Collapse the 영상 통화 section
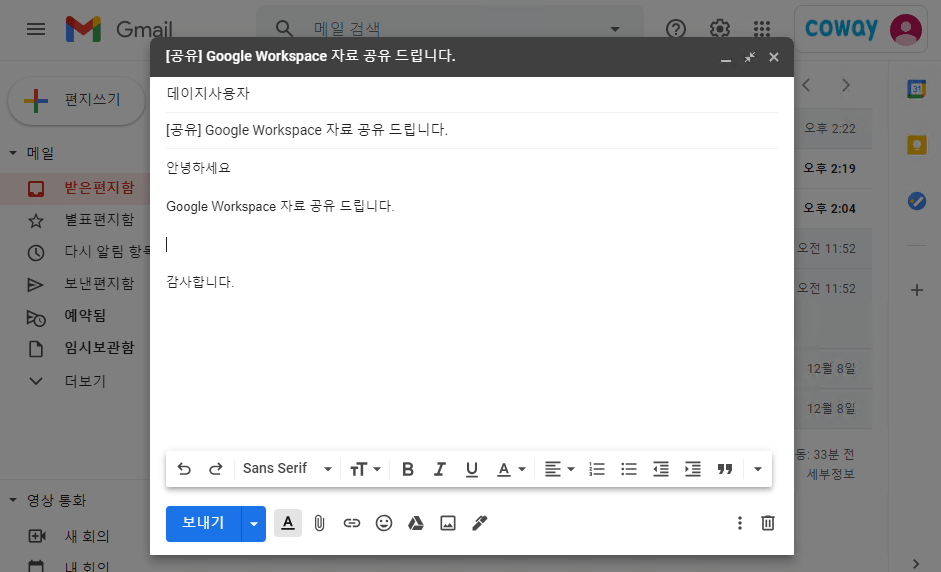The height and width of the screenshot is (572, 941). [x=13, y=500]
